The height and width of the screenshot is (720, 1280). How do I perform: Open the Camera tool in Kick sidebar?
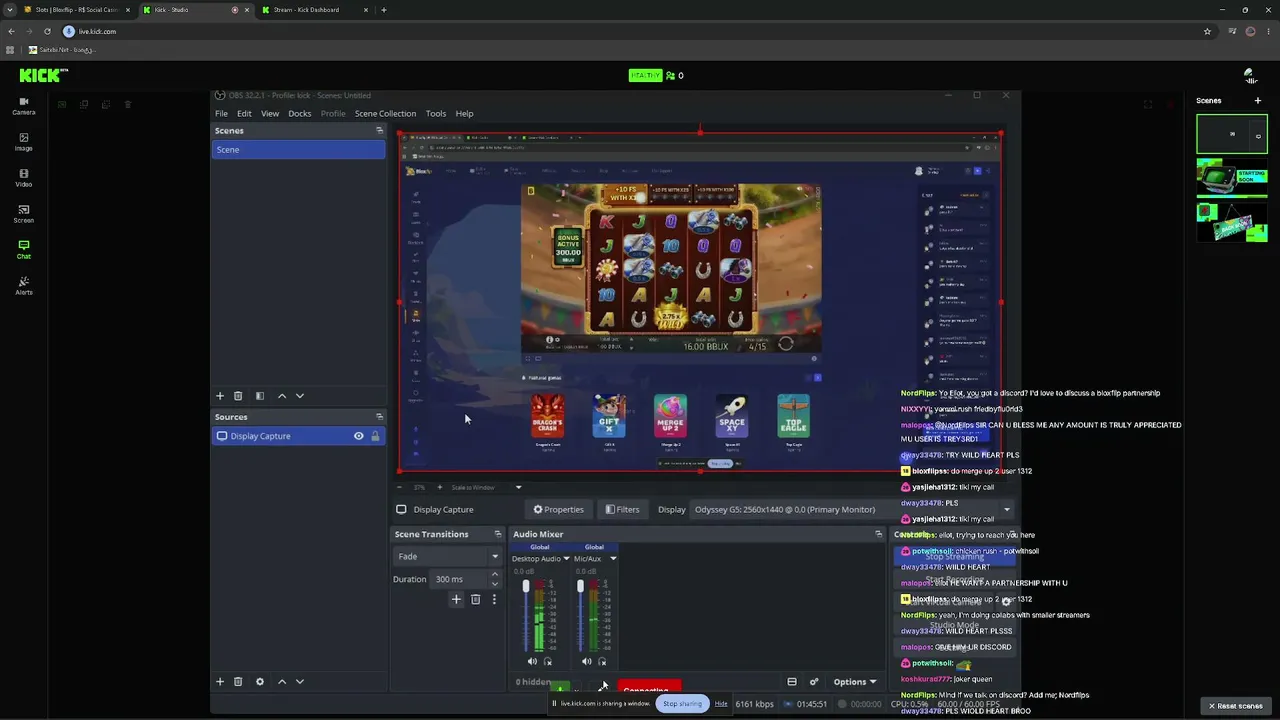(x=24, y=105)
